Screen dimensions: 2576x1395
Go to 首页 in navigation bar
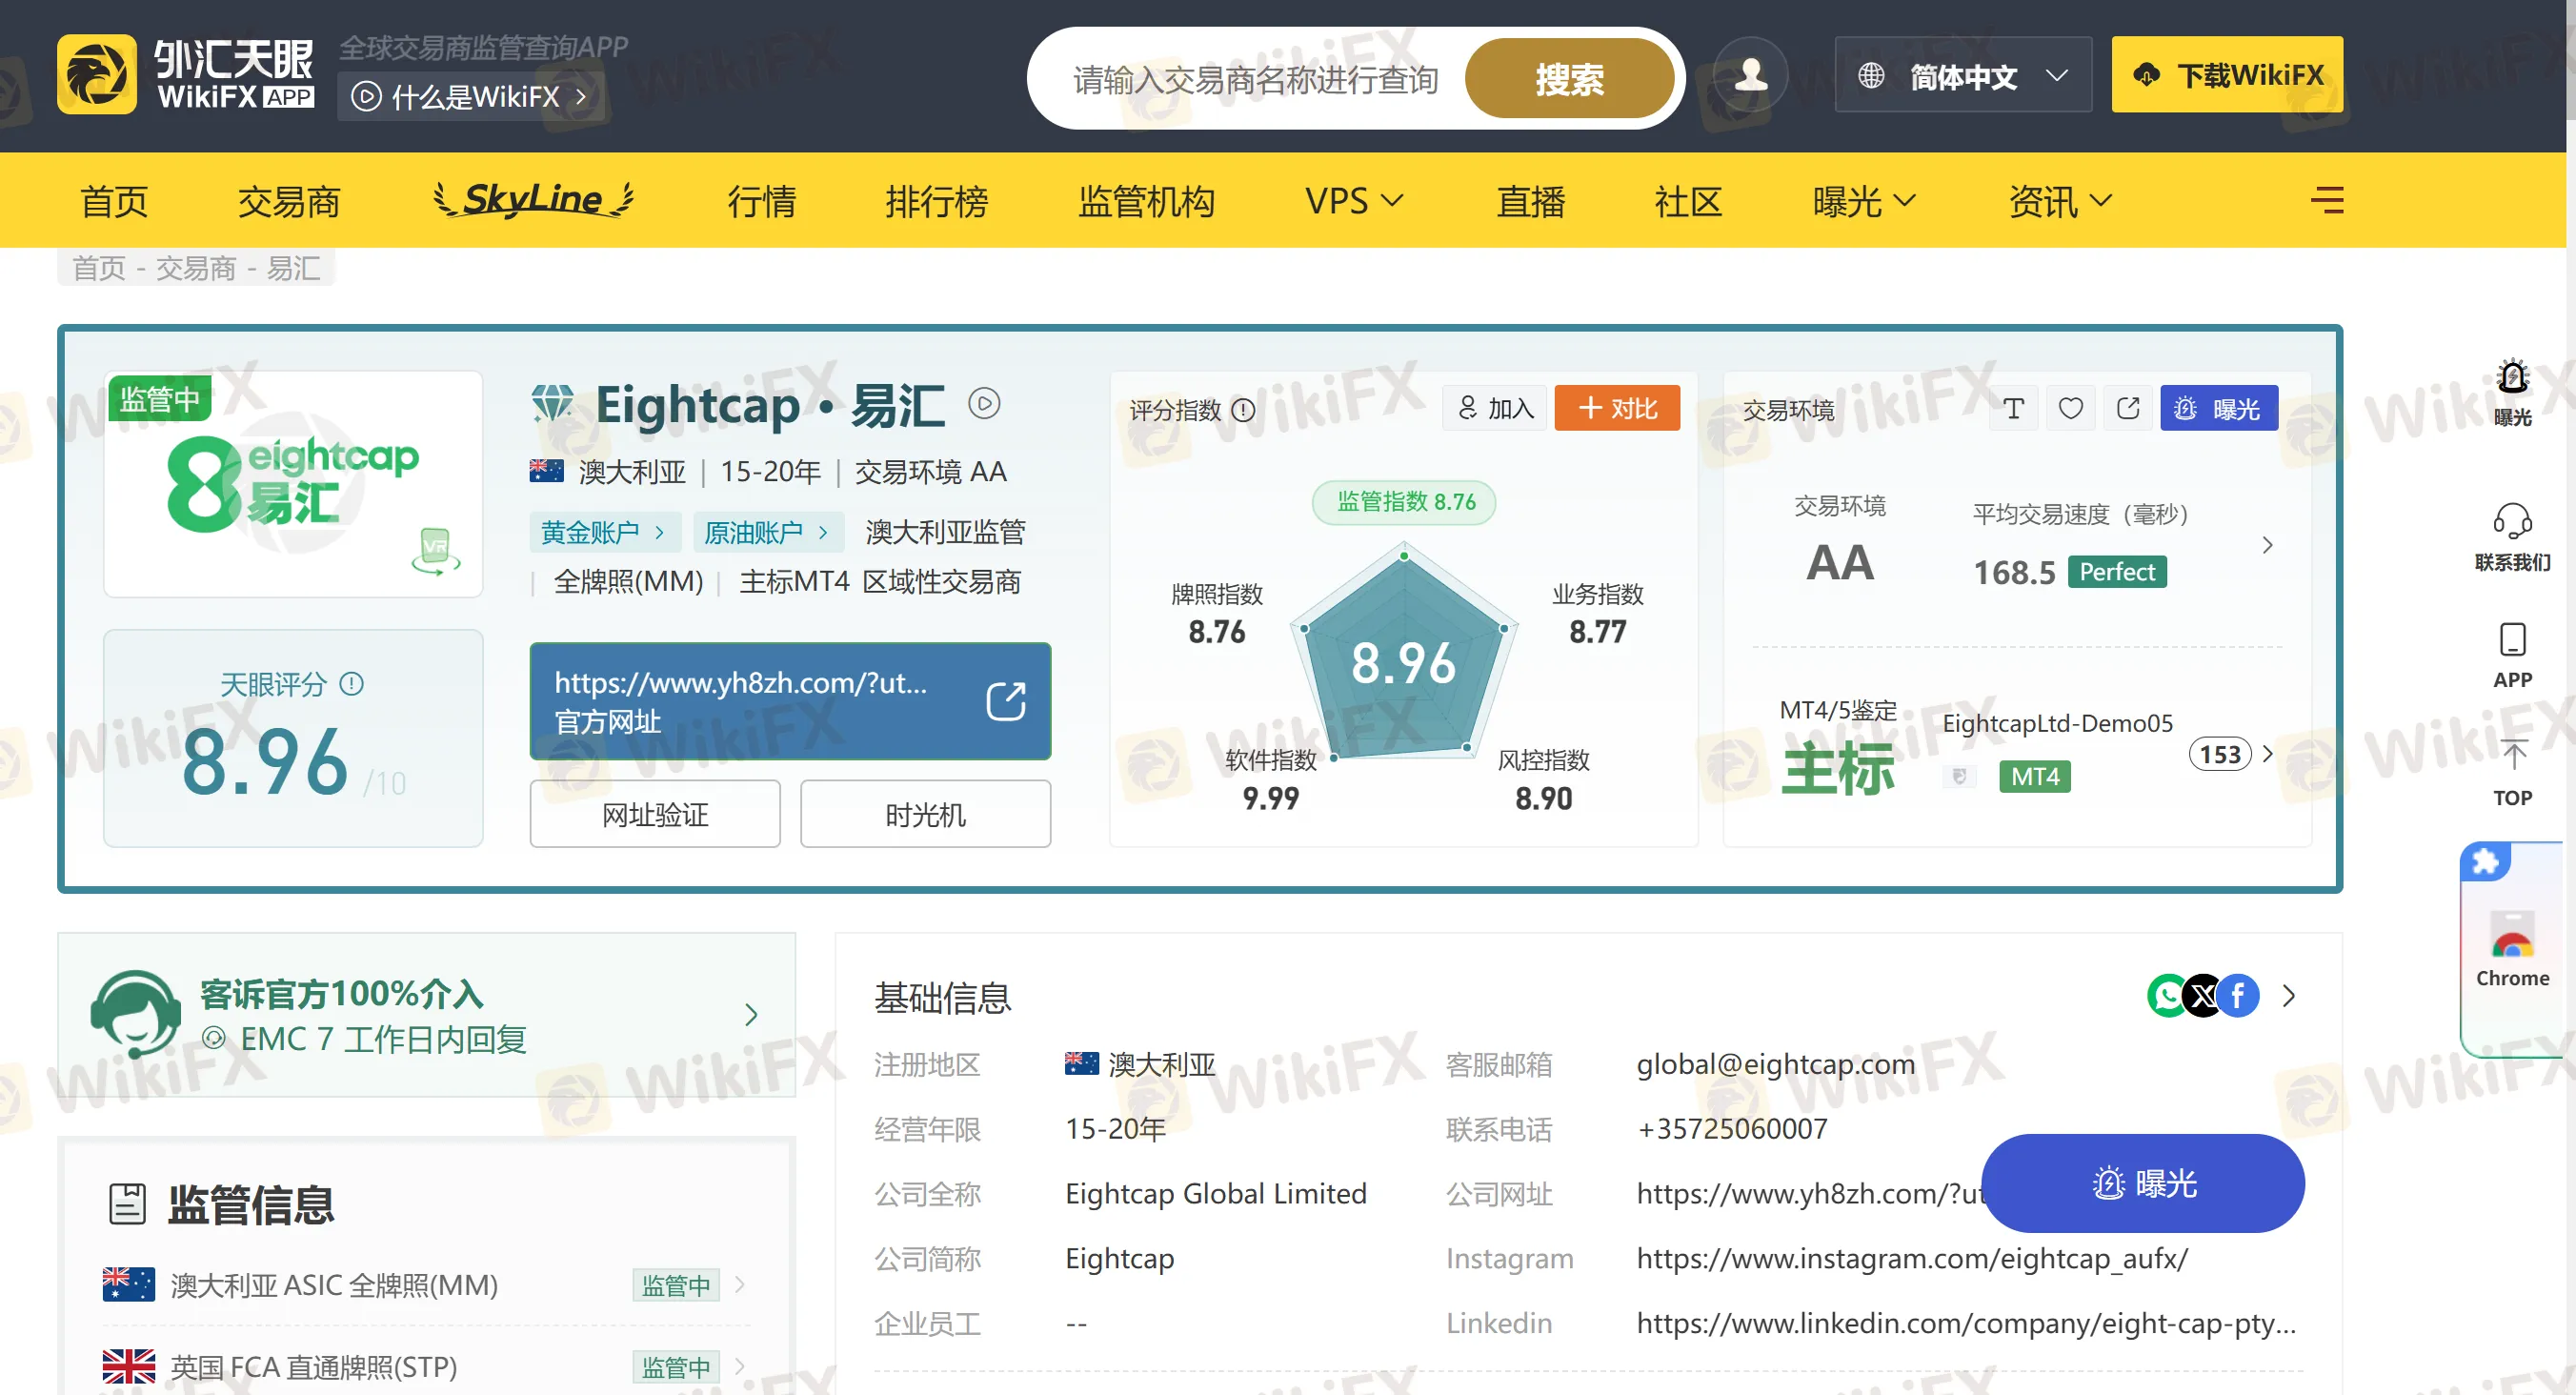pos(114,201)
